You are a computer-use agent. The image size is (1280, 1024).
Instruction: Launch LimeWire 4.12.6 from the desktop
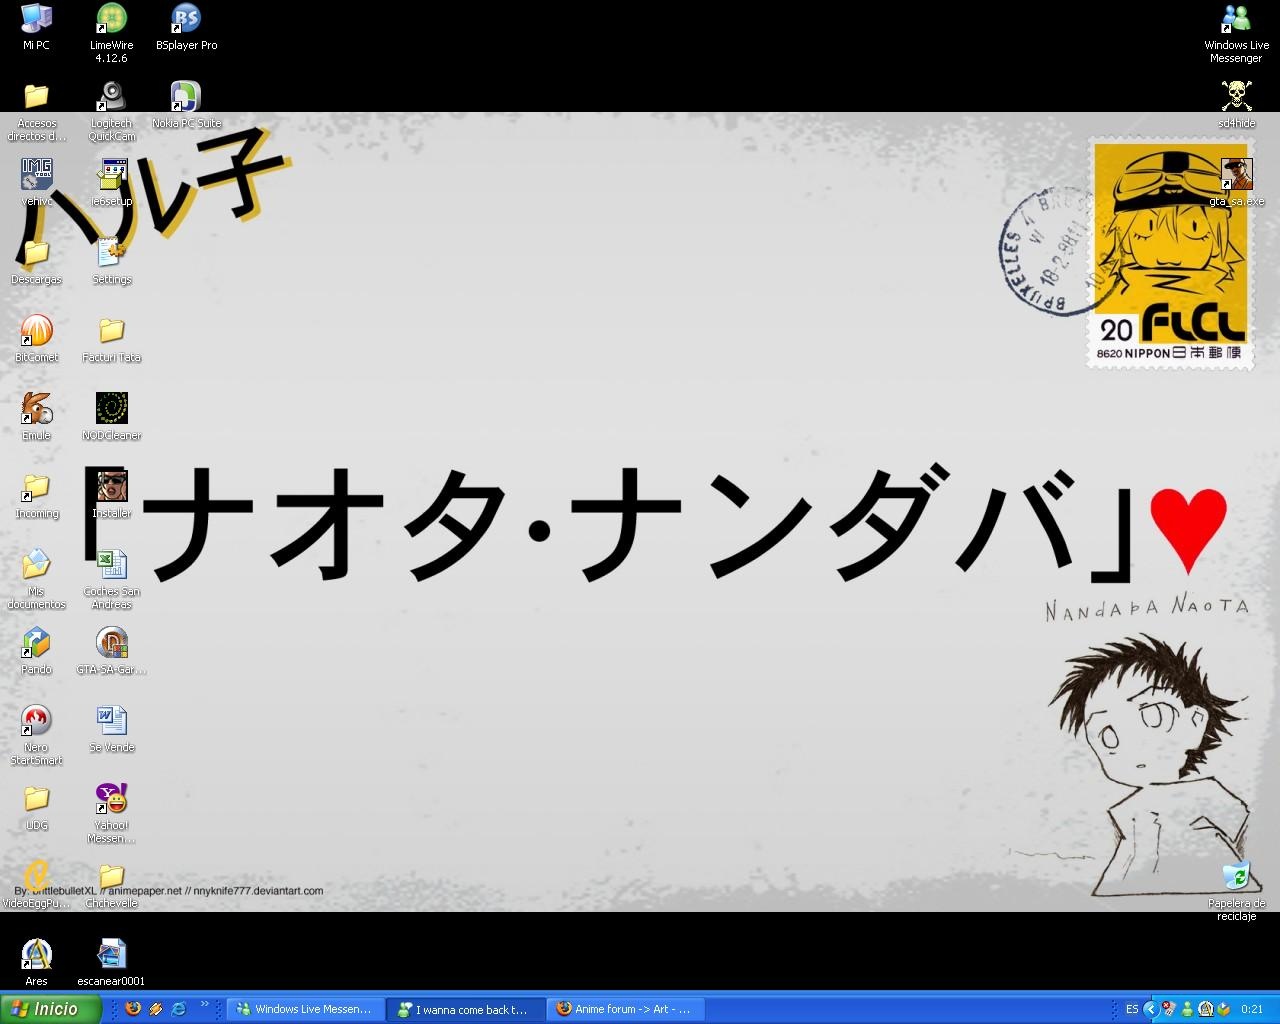[x=111, y=33]
